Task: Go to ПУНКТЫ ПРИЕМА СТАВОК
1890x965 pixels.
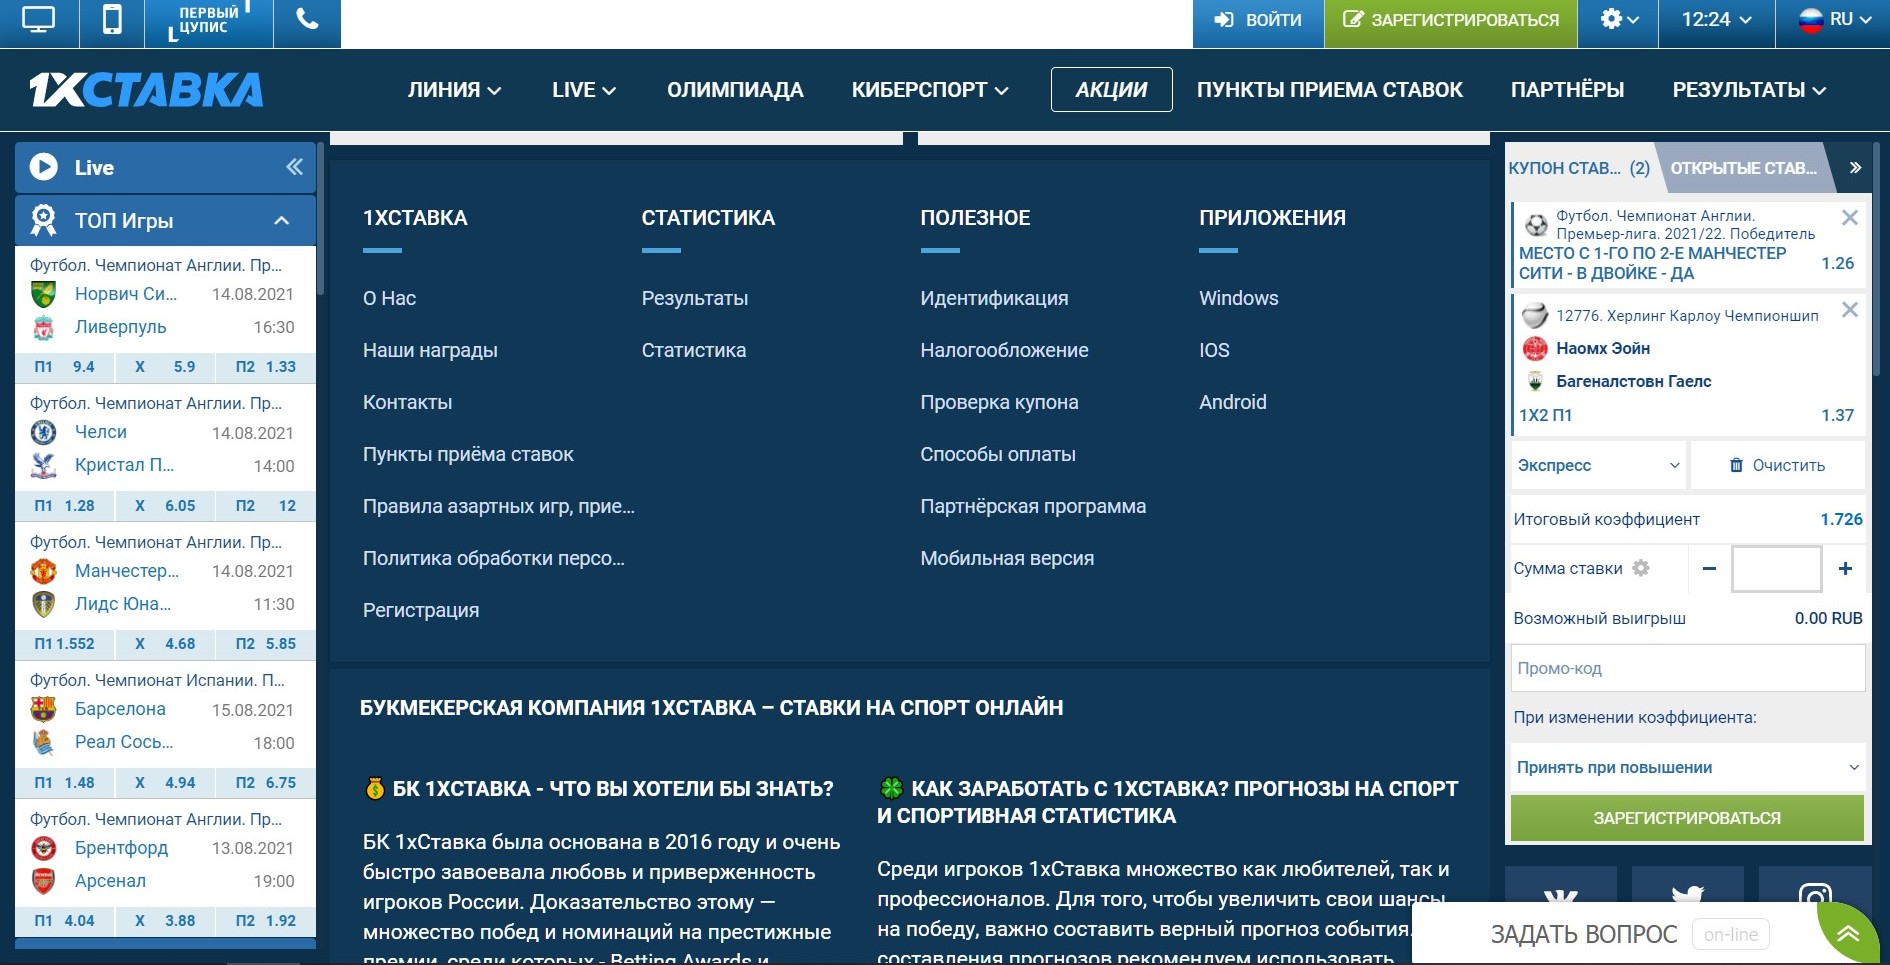Action: click(1330, 90)
